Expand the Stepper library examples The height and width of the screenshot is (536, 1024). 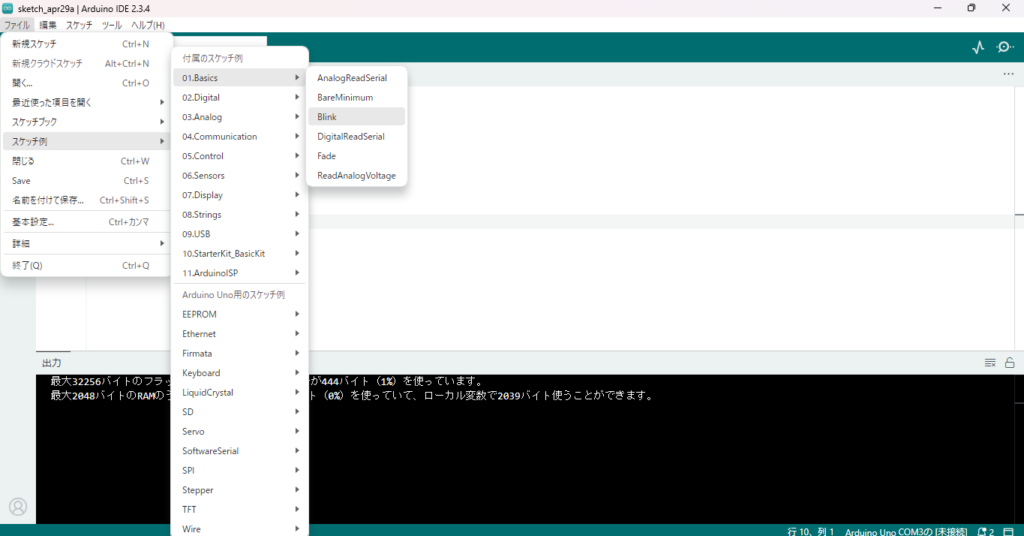(240, 490)
